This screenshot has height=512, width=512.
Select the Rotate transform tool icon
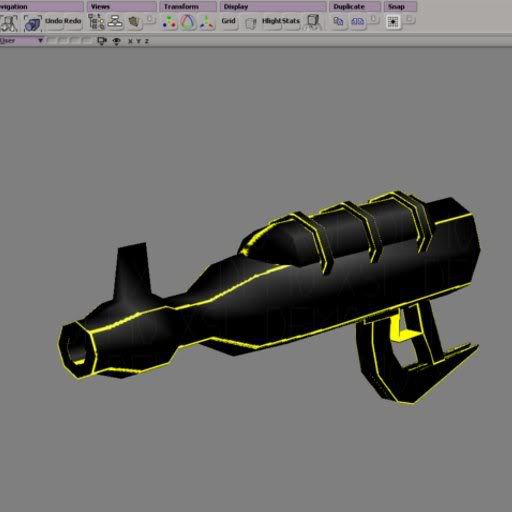coord(188,23)
